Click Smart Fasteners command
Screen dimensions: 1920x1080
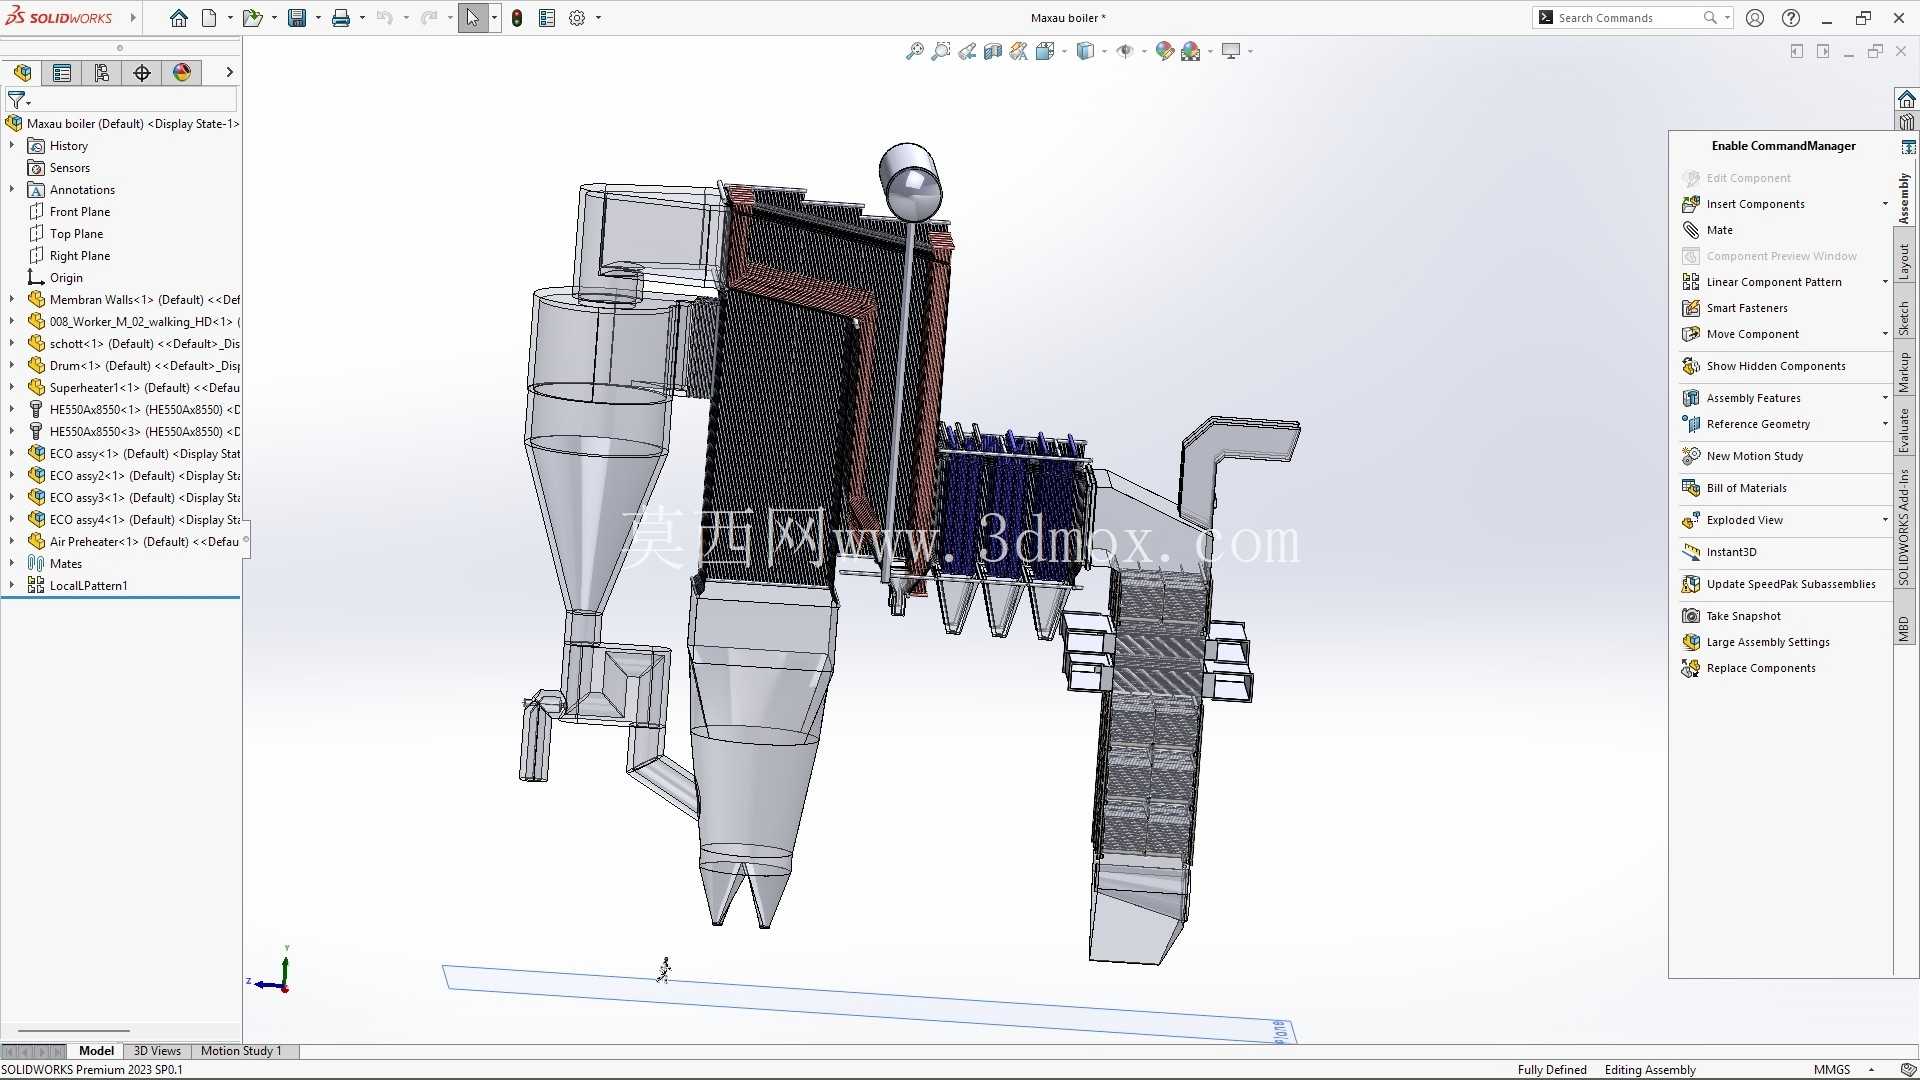click(x=1746, y=308)
